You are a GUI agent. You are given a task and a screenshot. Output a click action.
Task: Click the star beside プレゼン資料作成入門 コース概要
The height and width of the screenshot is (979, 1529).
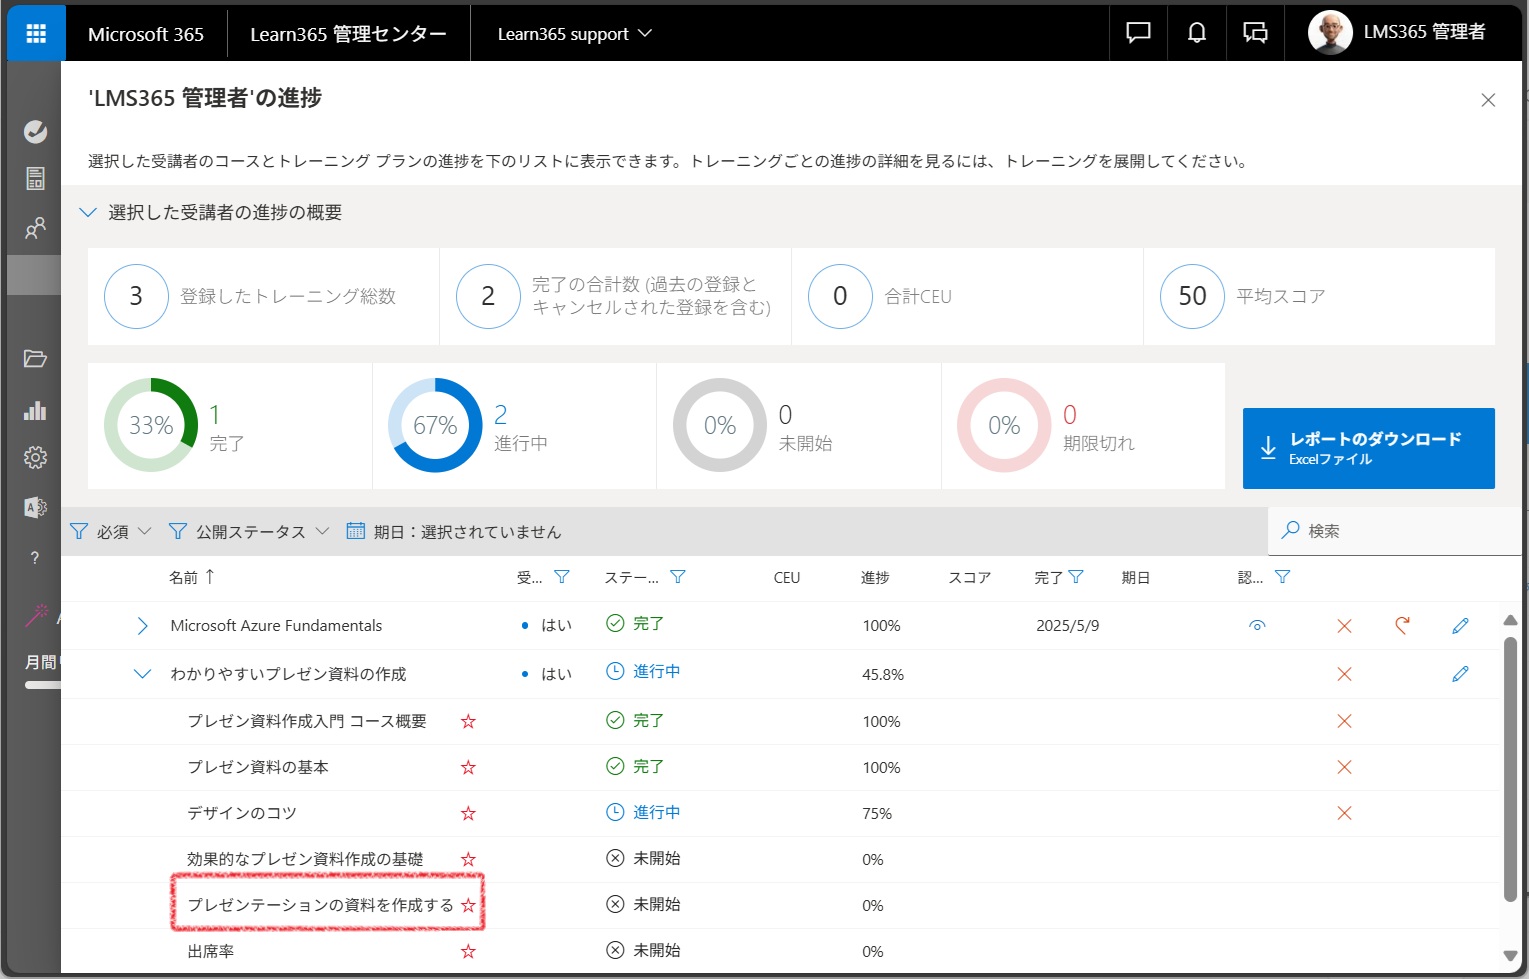[x=468, y=721]
